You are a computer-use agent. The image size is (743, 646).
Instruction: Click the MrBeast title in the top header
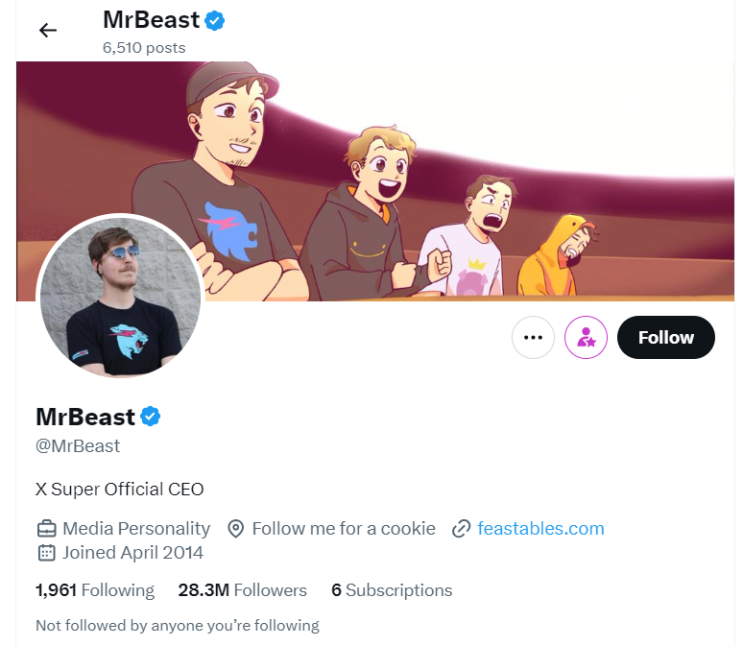(x=151, y=19)
